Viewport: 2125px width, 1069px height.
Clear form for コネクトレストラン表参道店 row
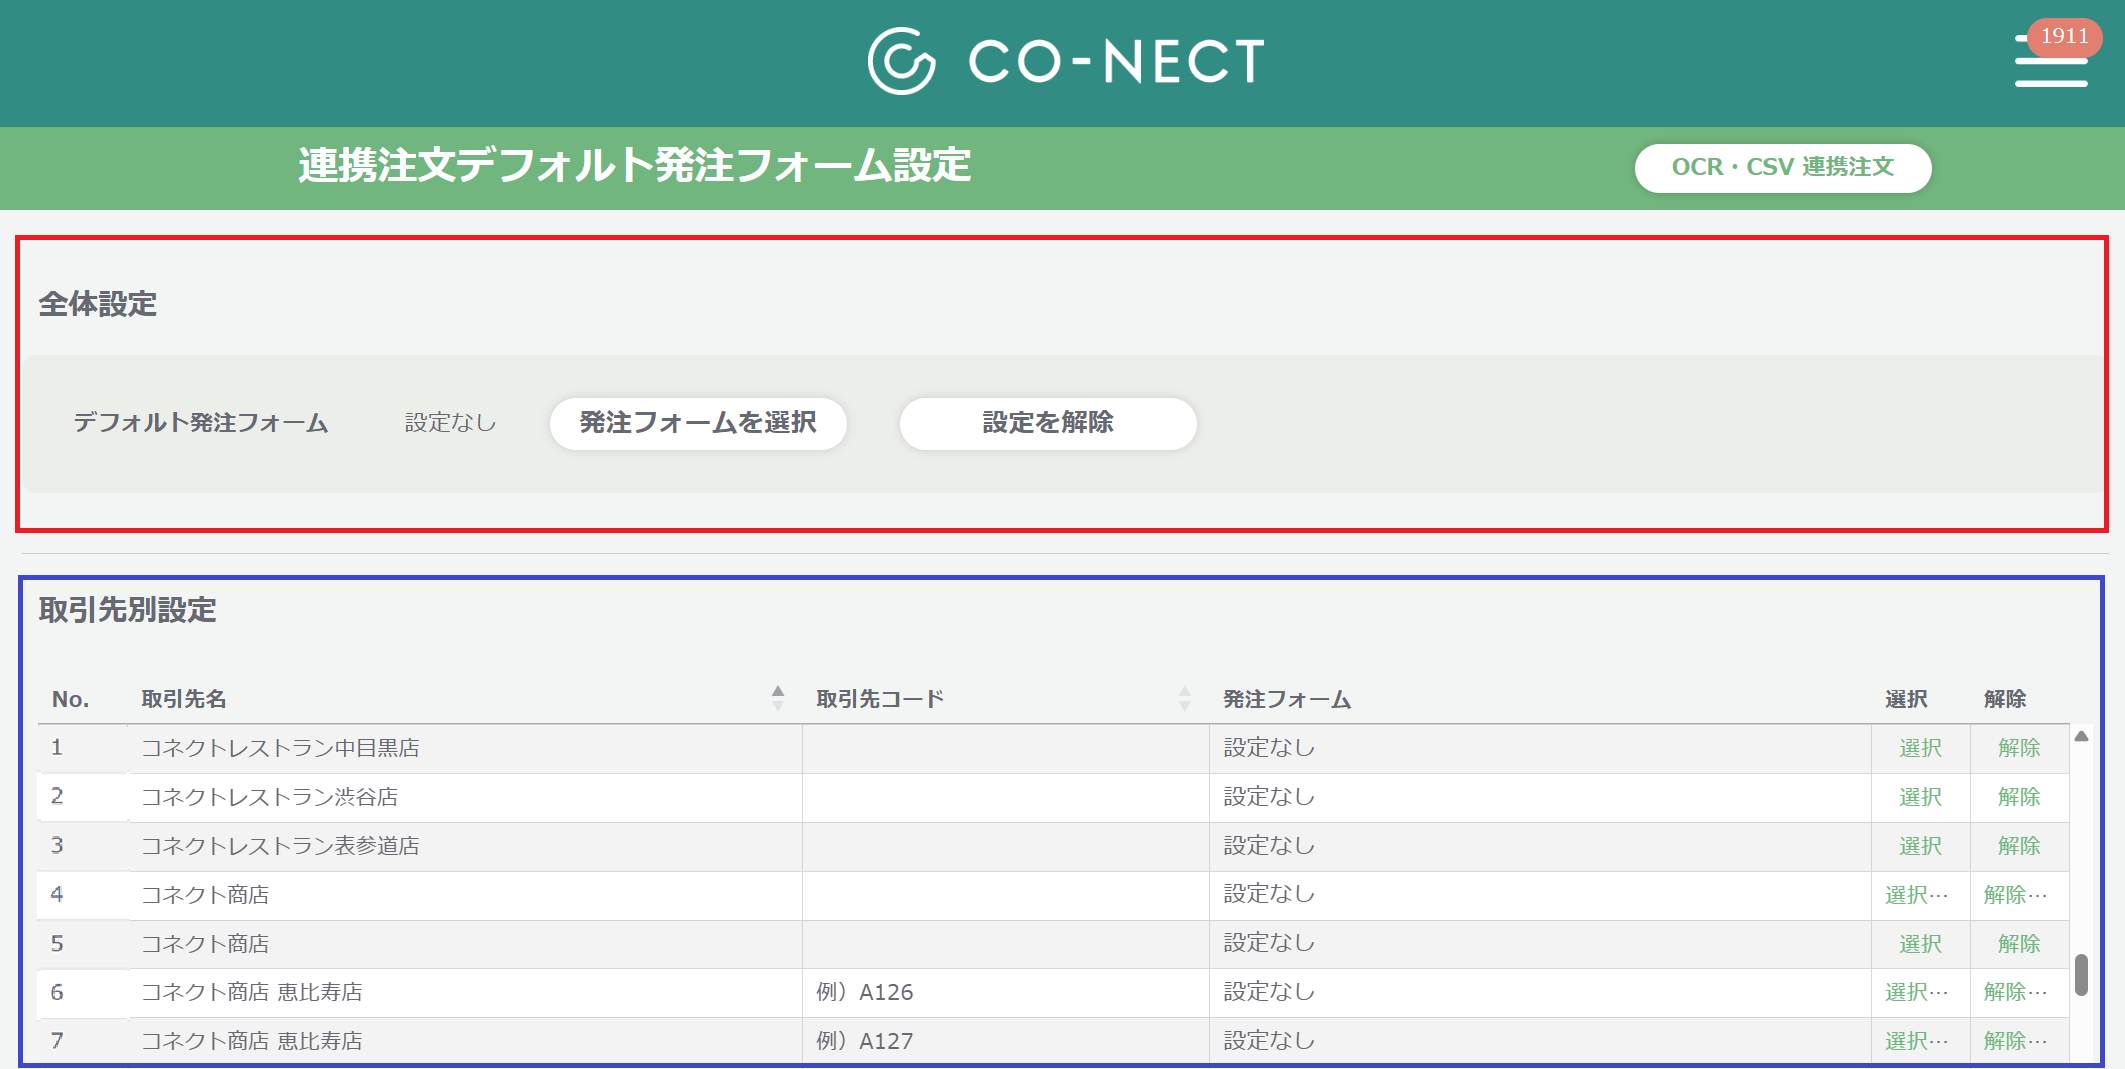2019,846
